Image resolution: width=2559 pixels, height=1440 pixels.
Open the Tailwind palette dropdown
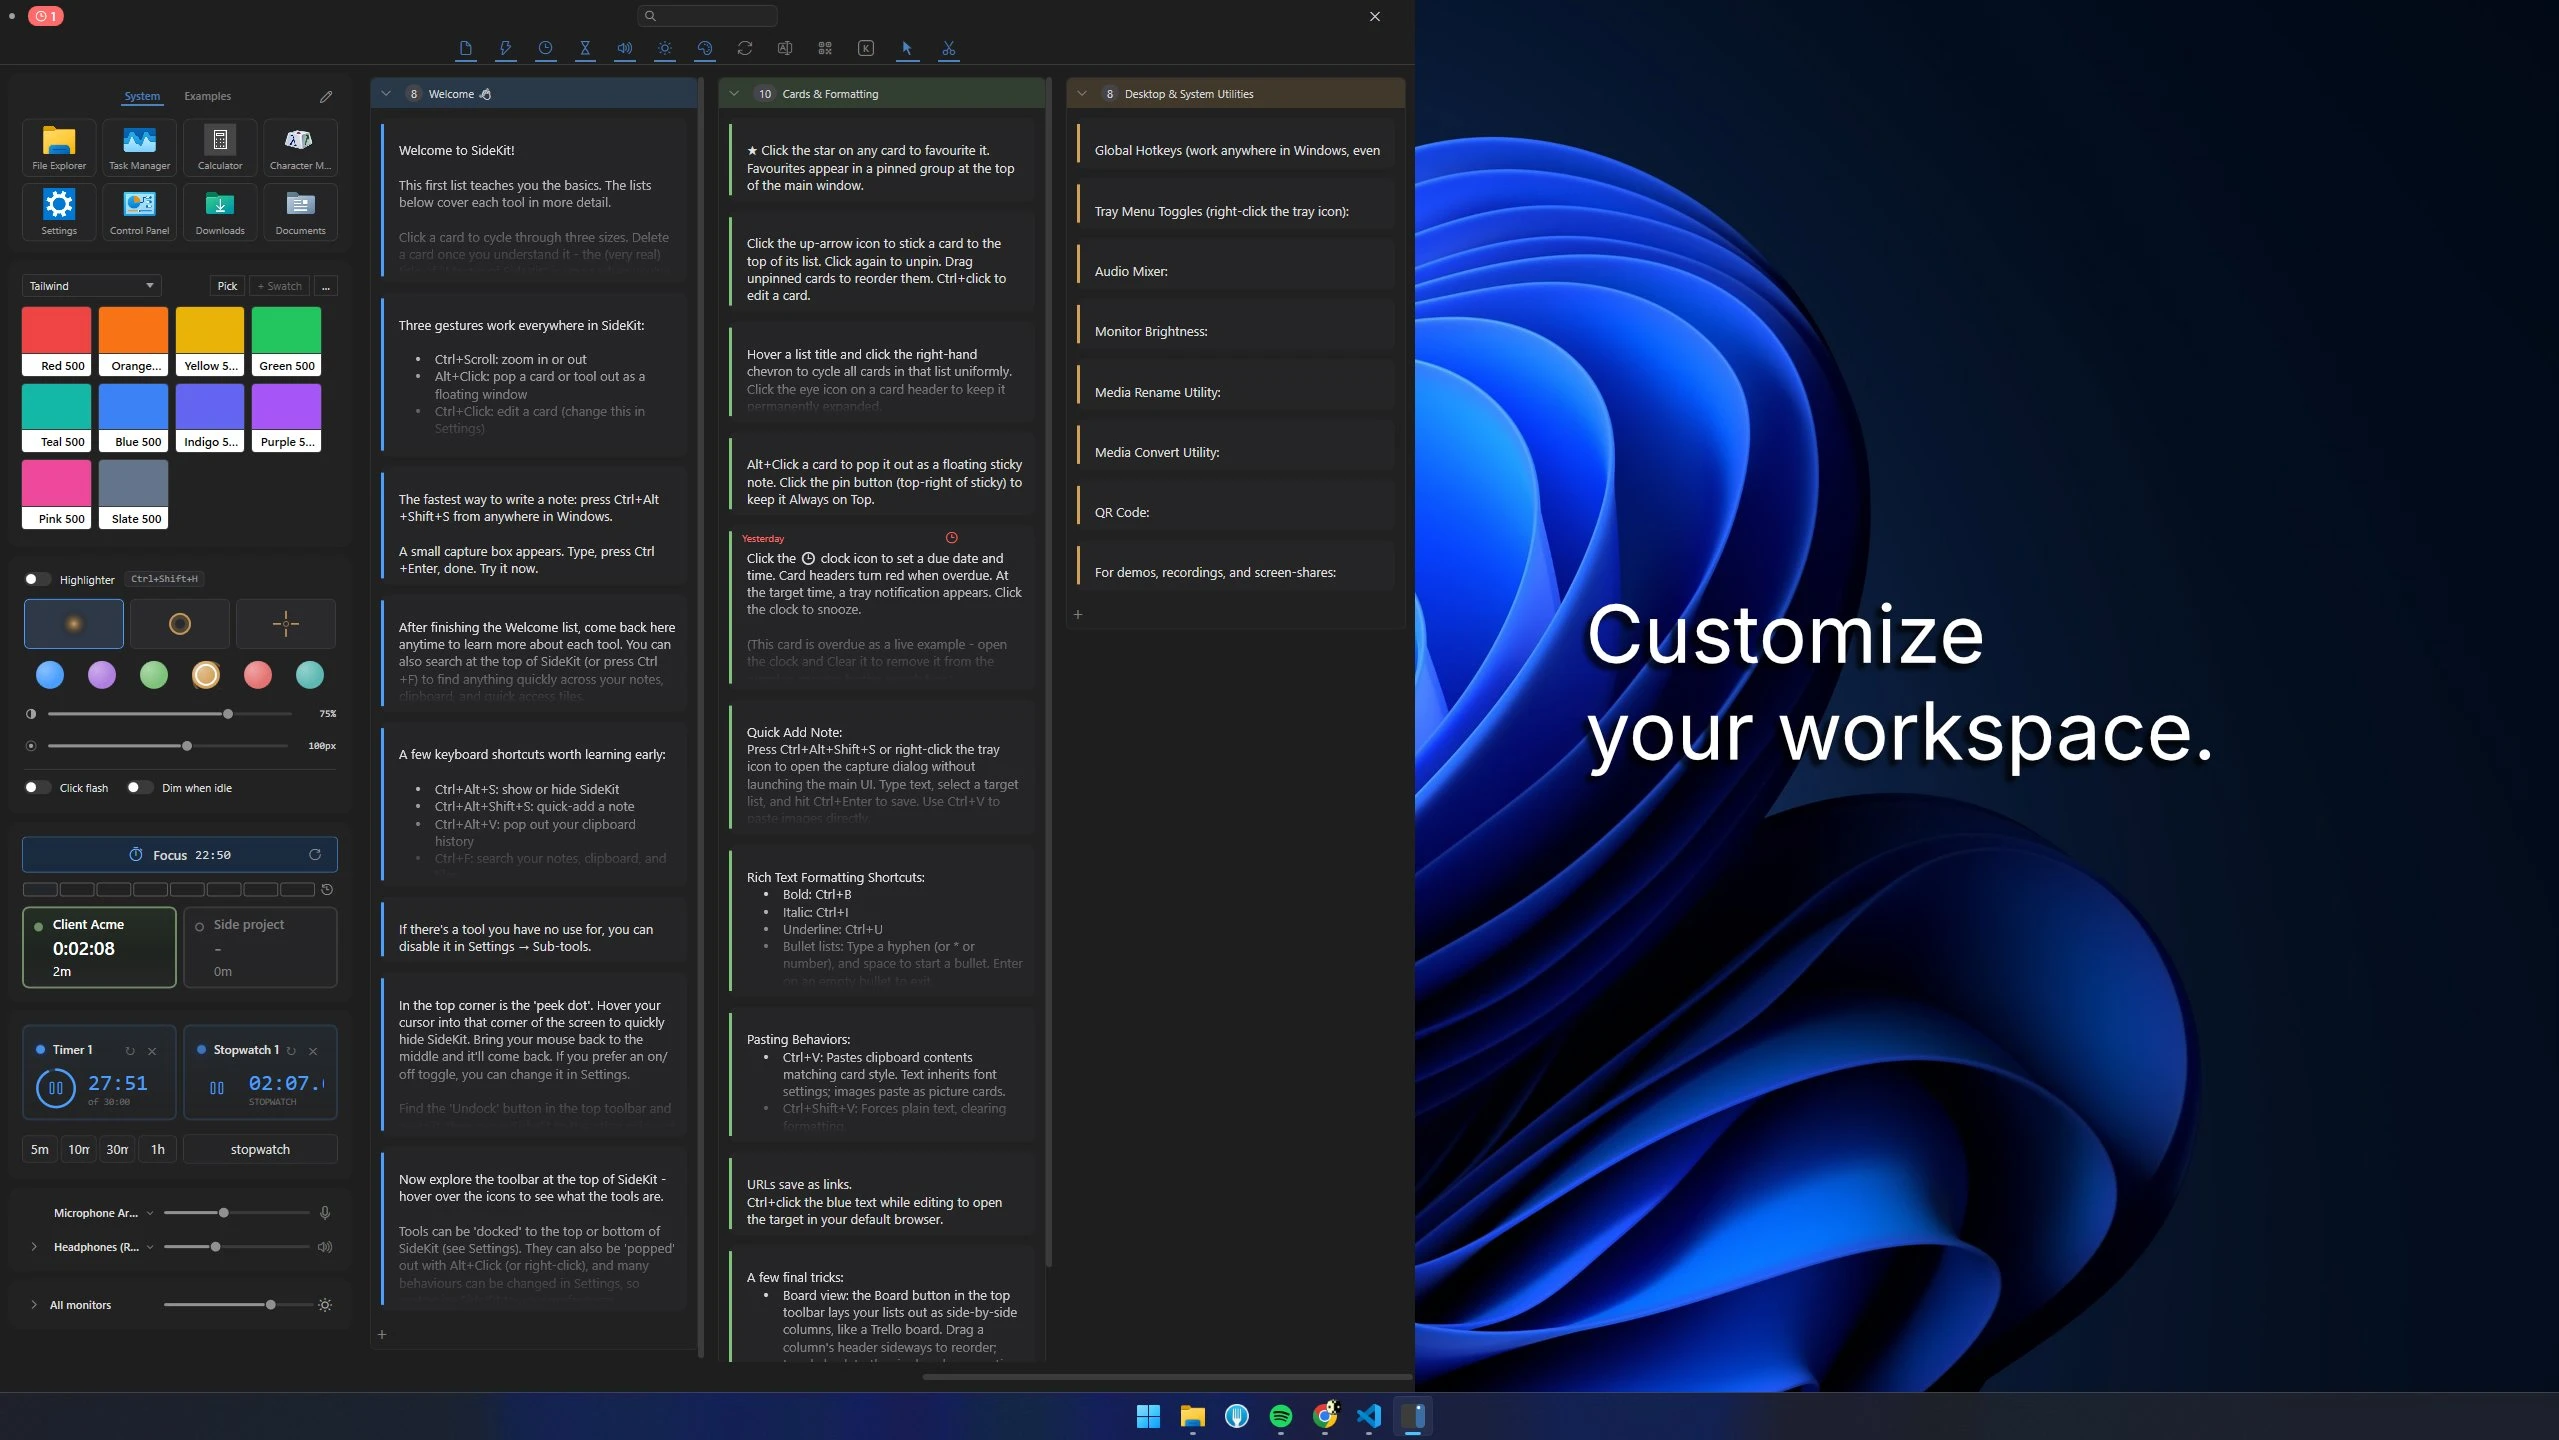click(91, 286)
